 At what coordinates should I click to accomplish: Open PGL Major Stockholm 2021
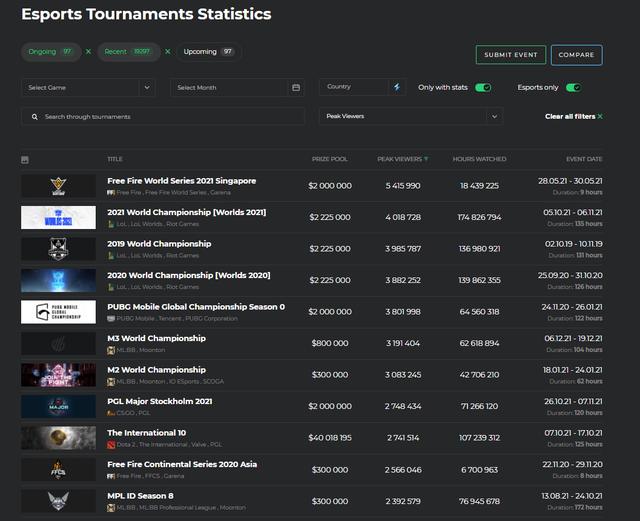pos(160,401)
